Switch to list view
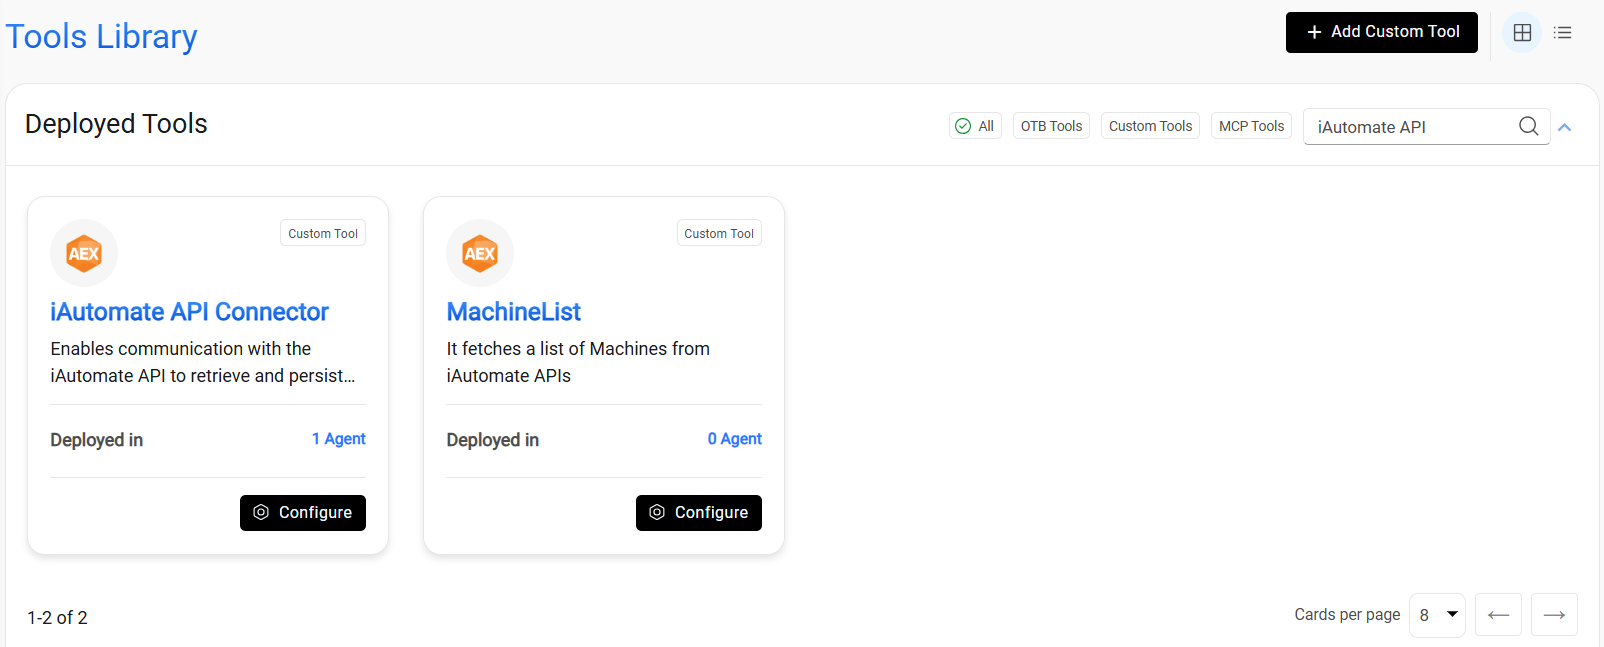1604x647 pixels. (1562, 33)
